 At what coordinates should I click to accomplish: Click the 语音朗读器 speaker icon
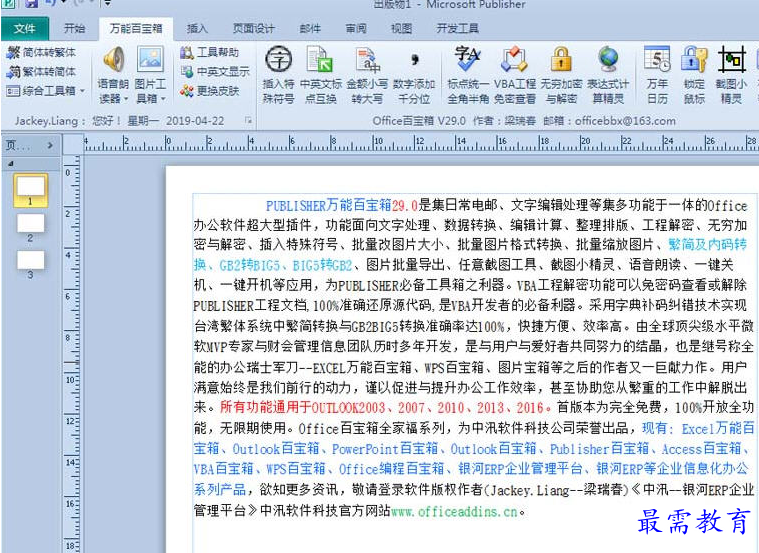pos(114,60)
